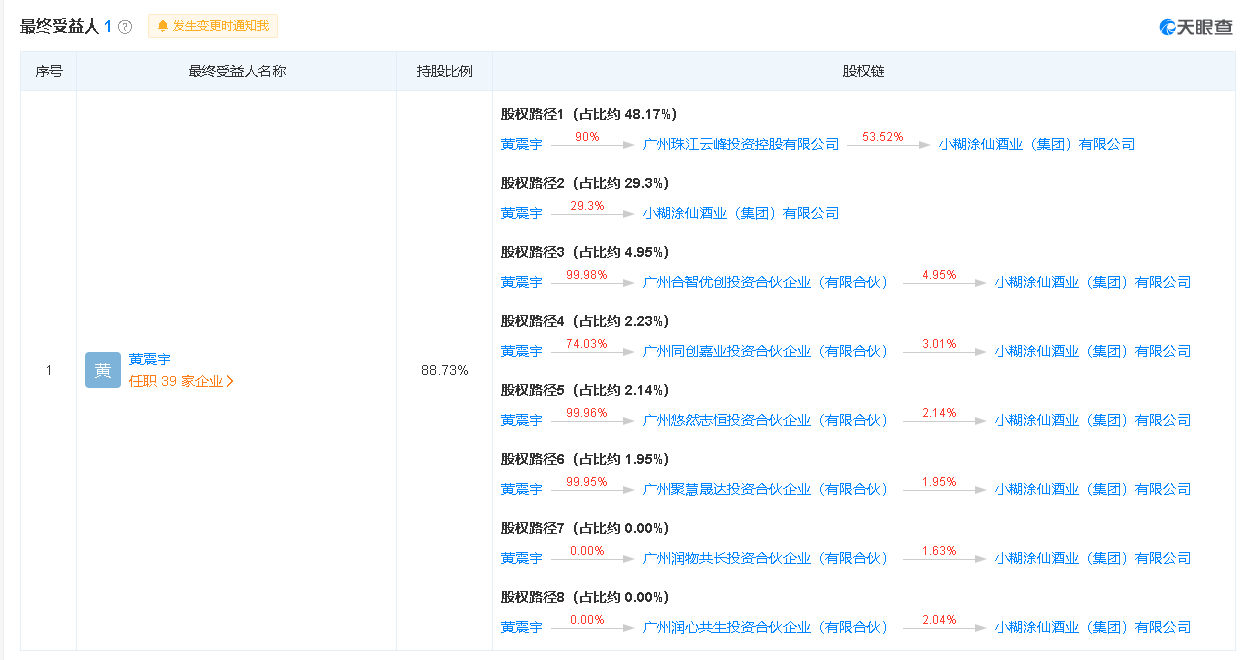Click 黄震宇 in 股权路径5
The image size is (1242, 660).
coord(522,420)
